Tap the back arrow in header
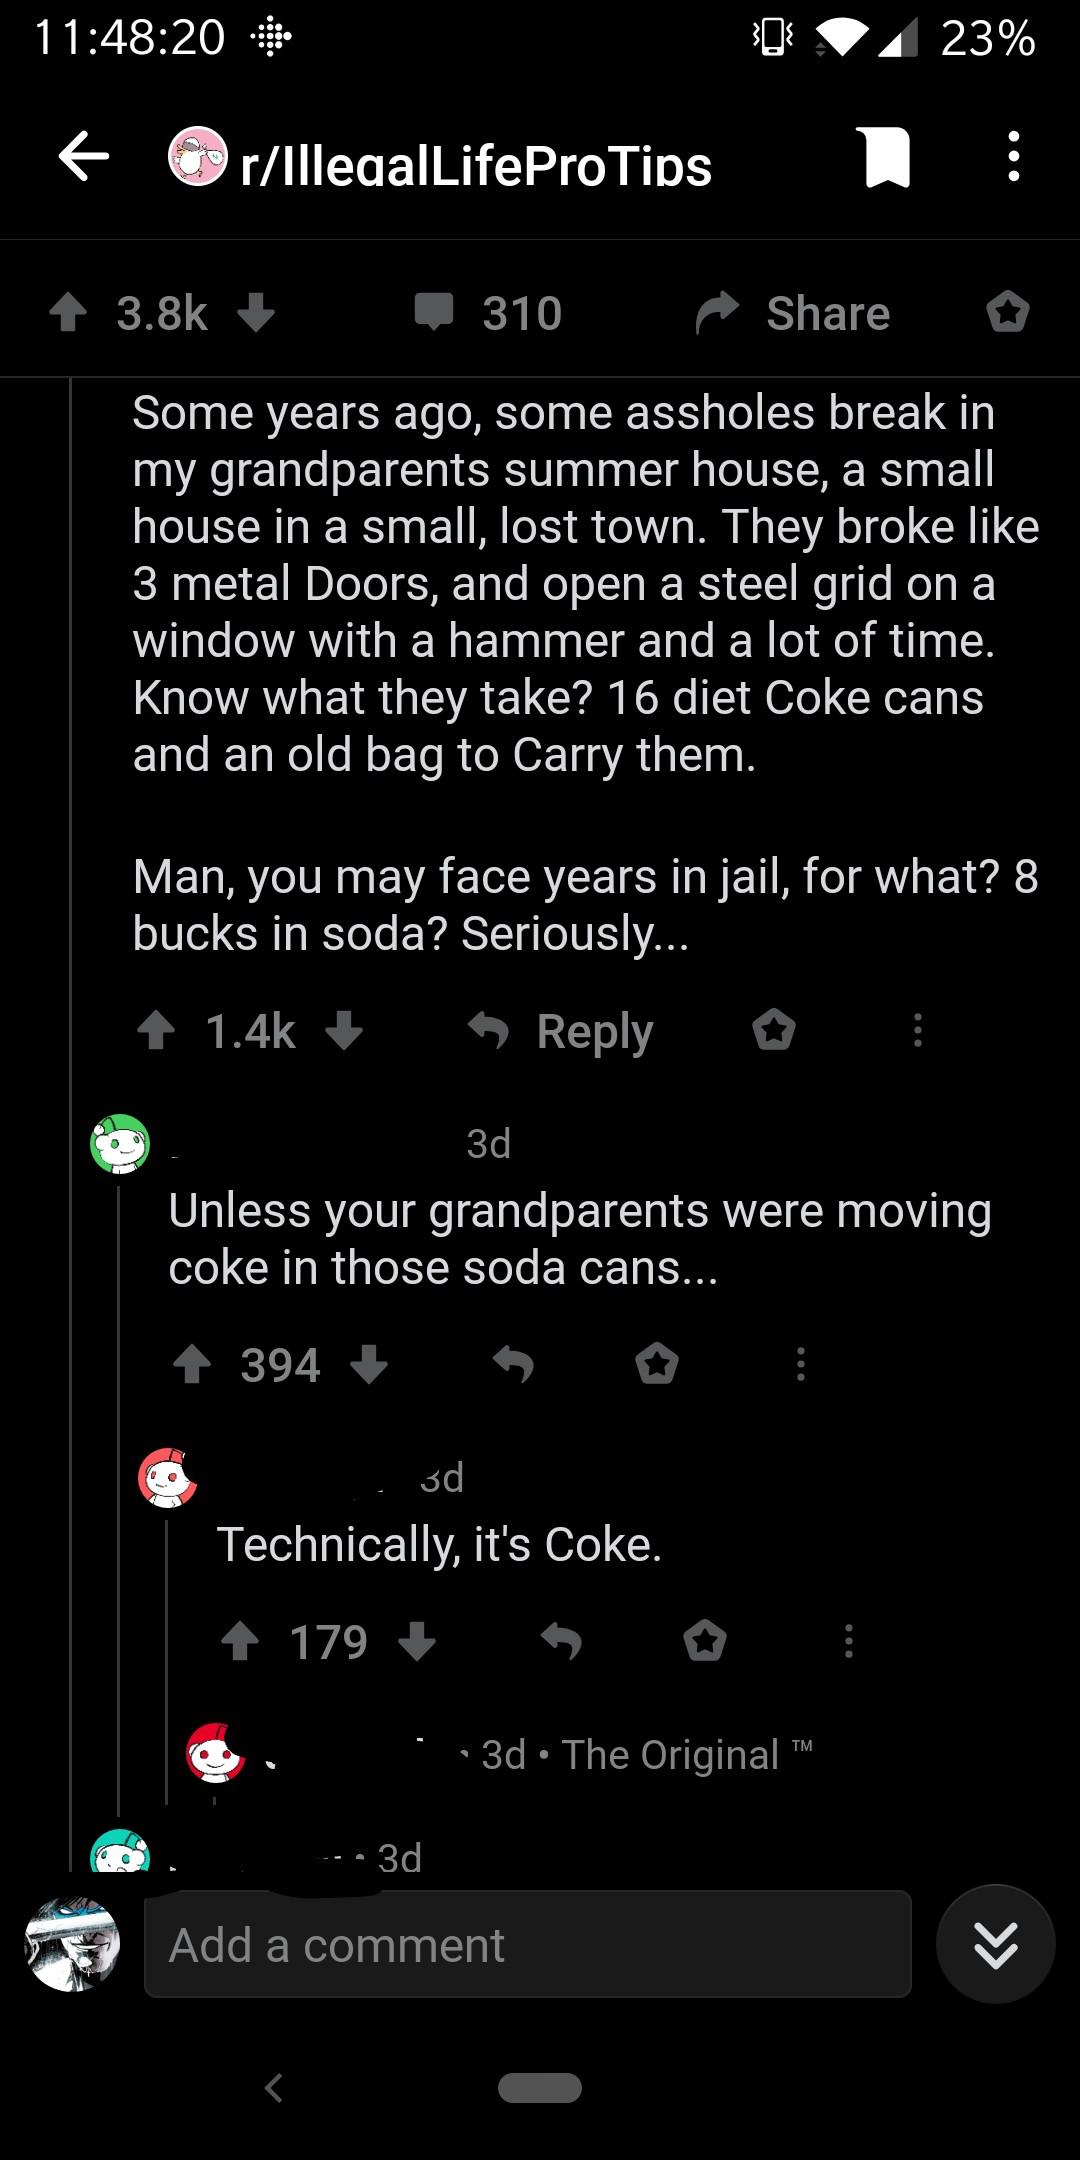Viewport: 1080px width, 2160px height. pyautogui.click(x=84, y=157)
